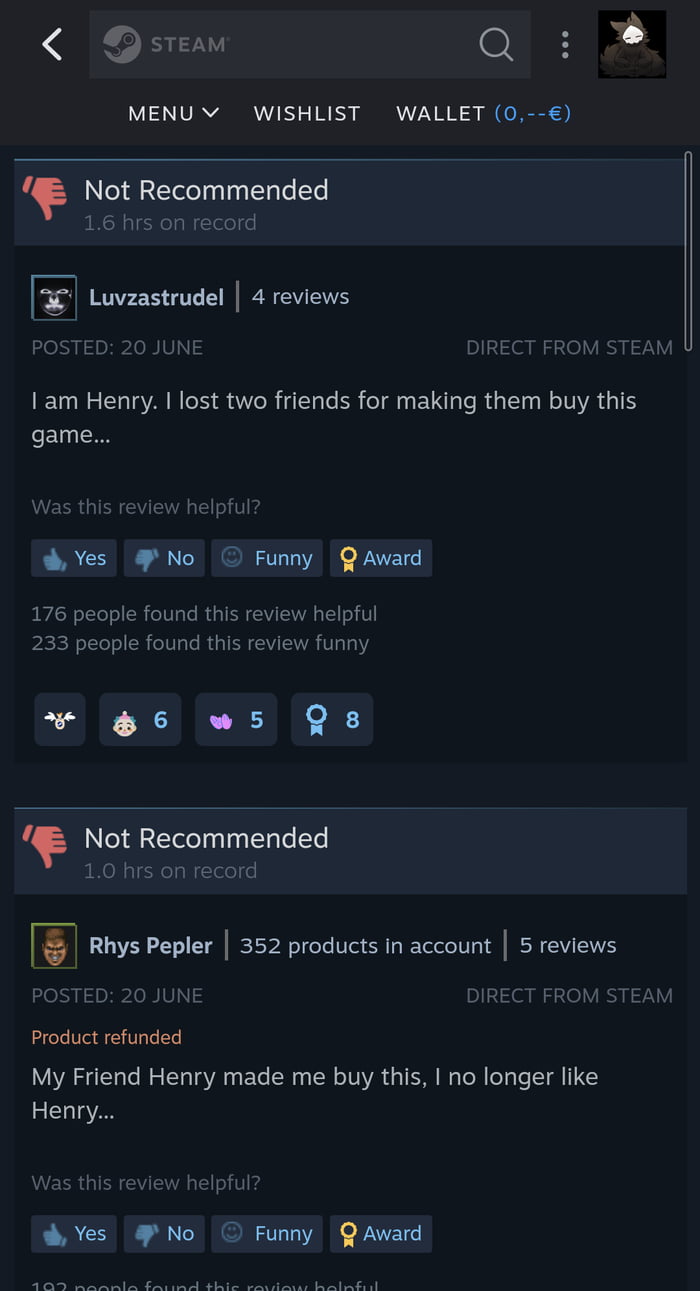Screen dimensions: 700x1291
Task: Open the WISHLIST tab
Action: tap(307, 113)
